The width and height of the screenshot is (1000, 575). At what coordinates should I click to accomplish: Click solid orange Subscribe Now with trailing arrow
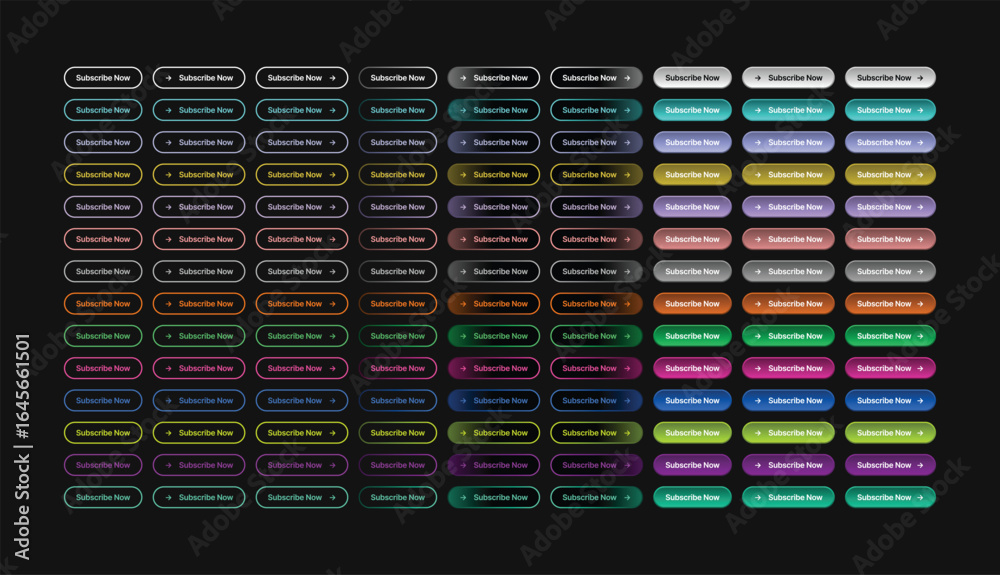[890, 303]
